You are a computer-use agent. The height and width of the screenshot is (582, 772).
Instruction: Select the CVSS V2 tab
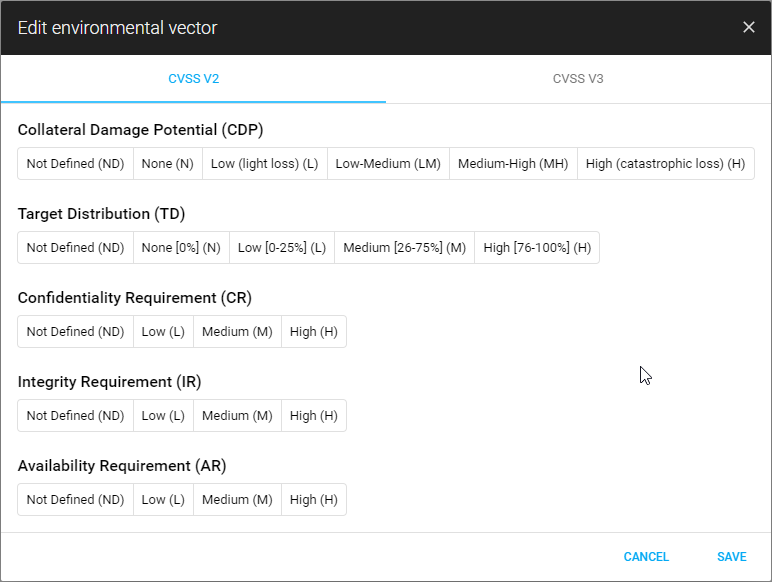[193, 79]
